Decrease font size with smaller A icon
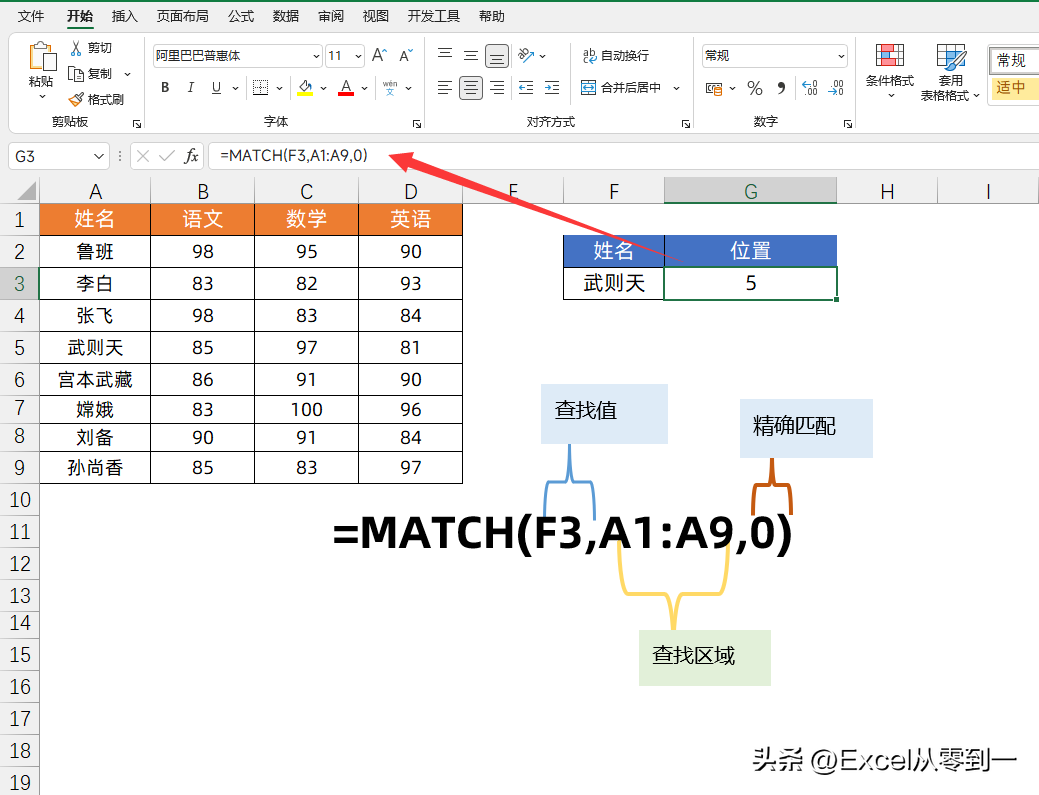1039x795 pixels. (x=406, y=55)
